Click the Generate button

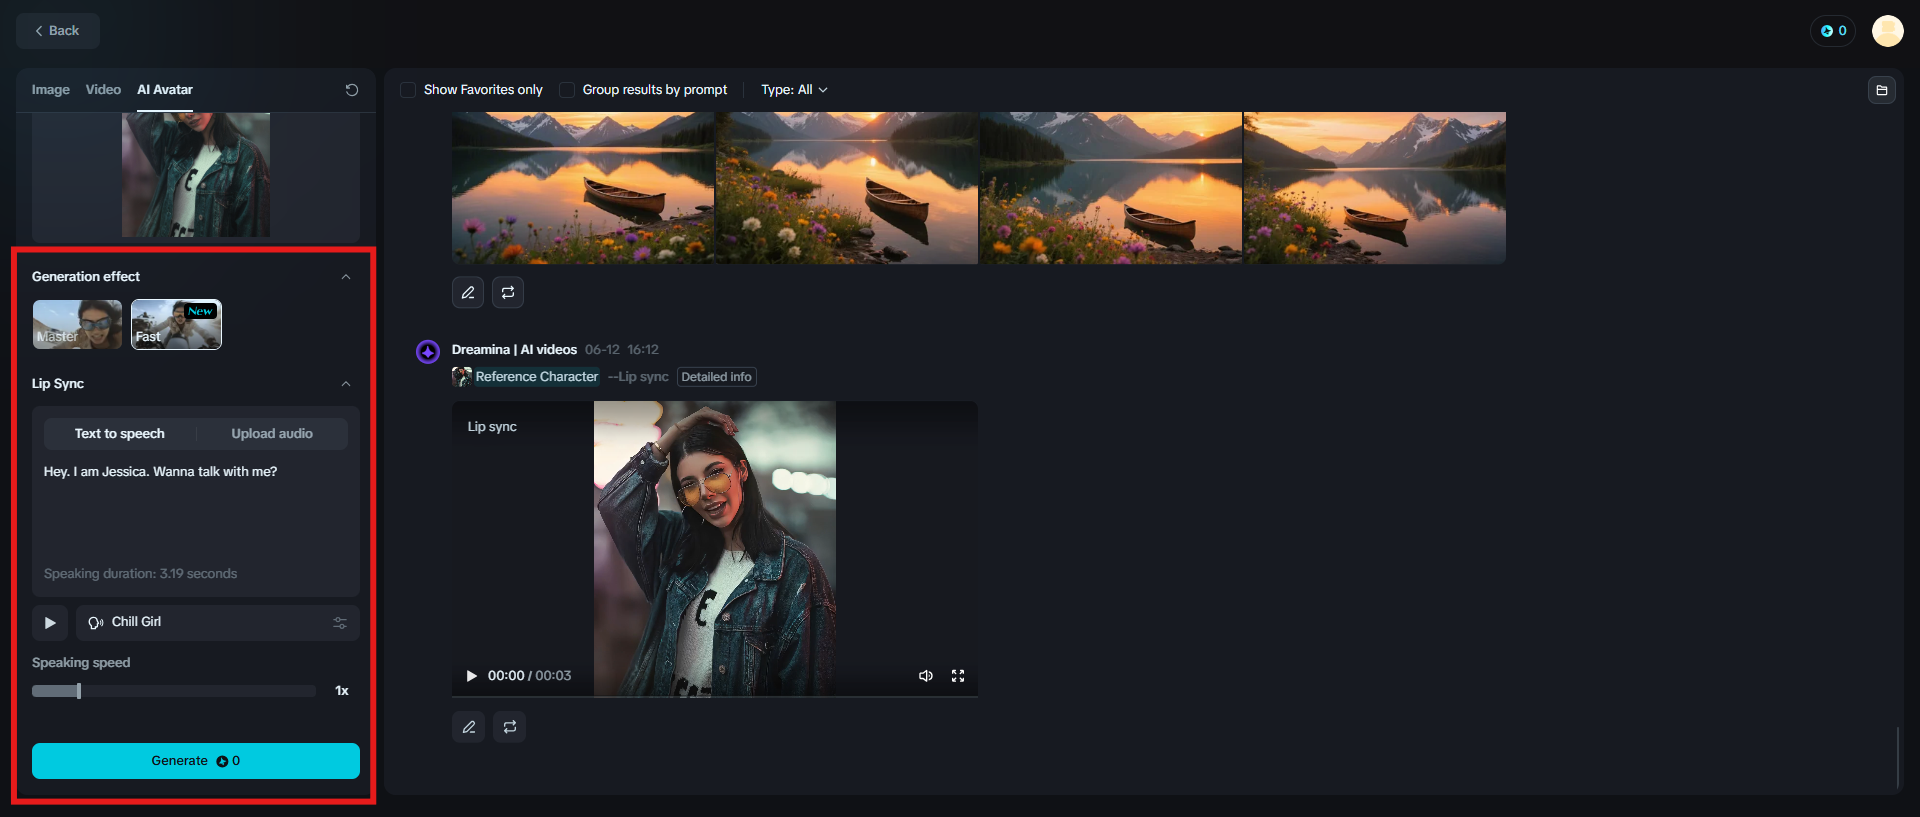(196, 761)
